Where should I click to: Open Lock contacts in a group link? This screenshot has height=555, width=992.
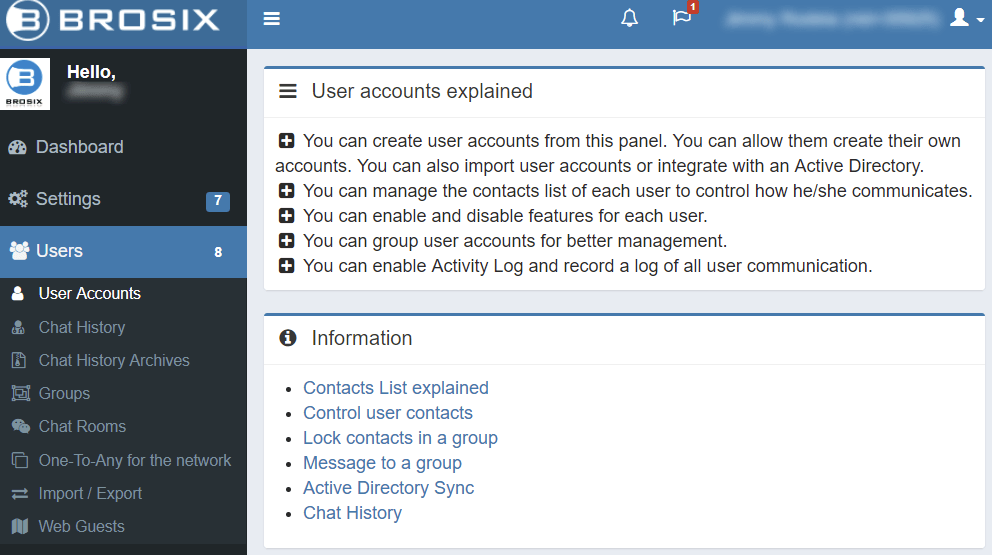[x=400, y=438]
